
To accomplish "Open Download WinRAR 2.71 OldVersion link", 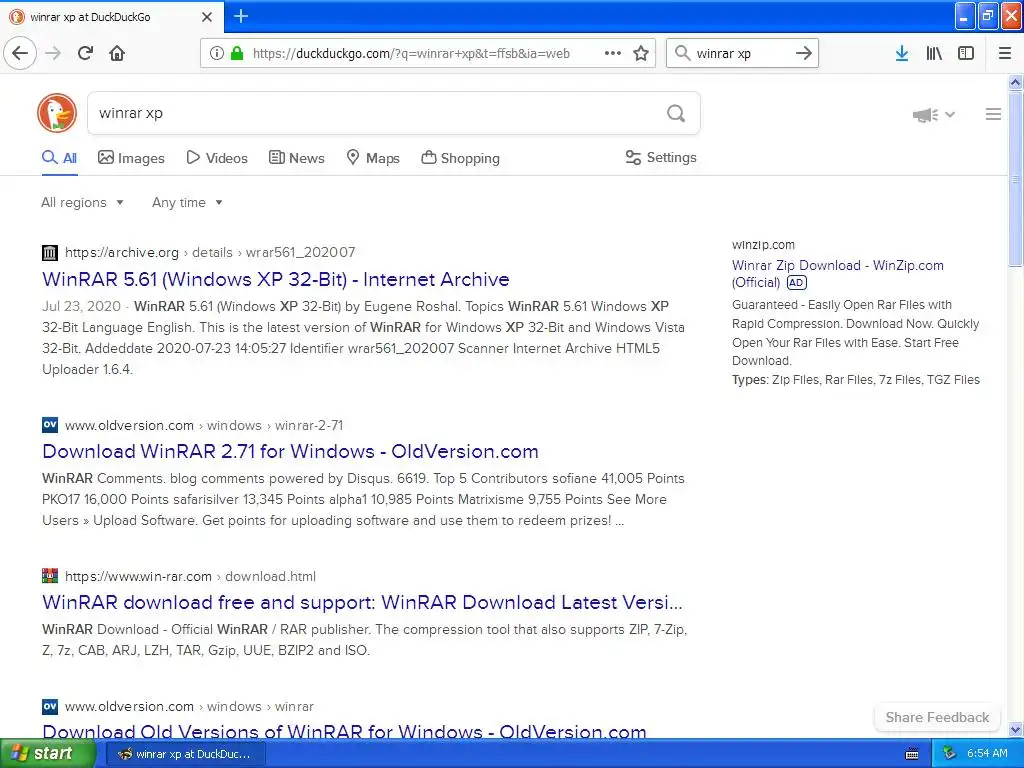I will 291,451.
